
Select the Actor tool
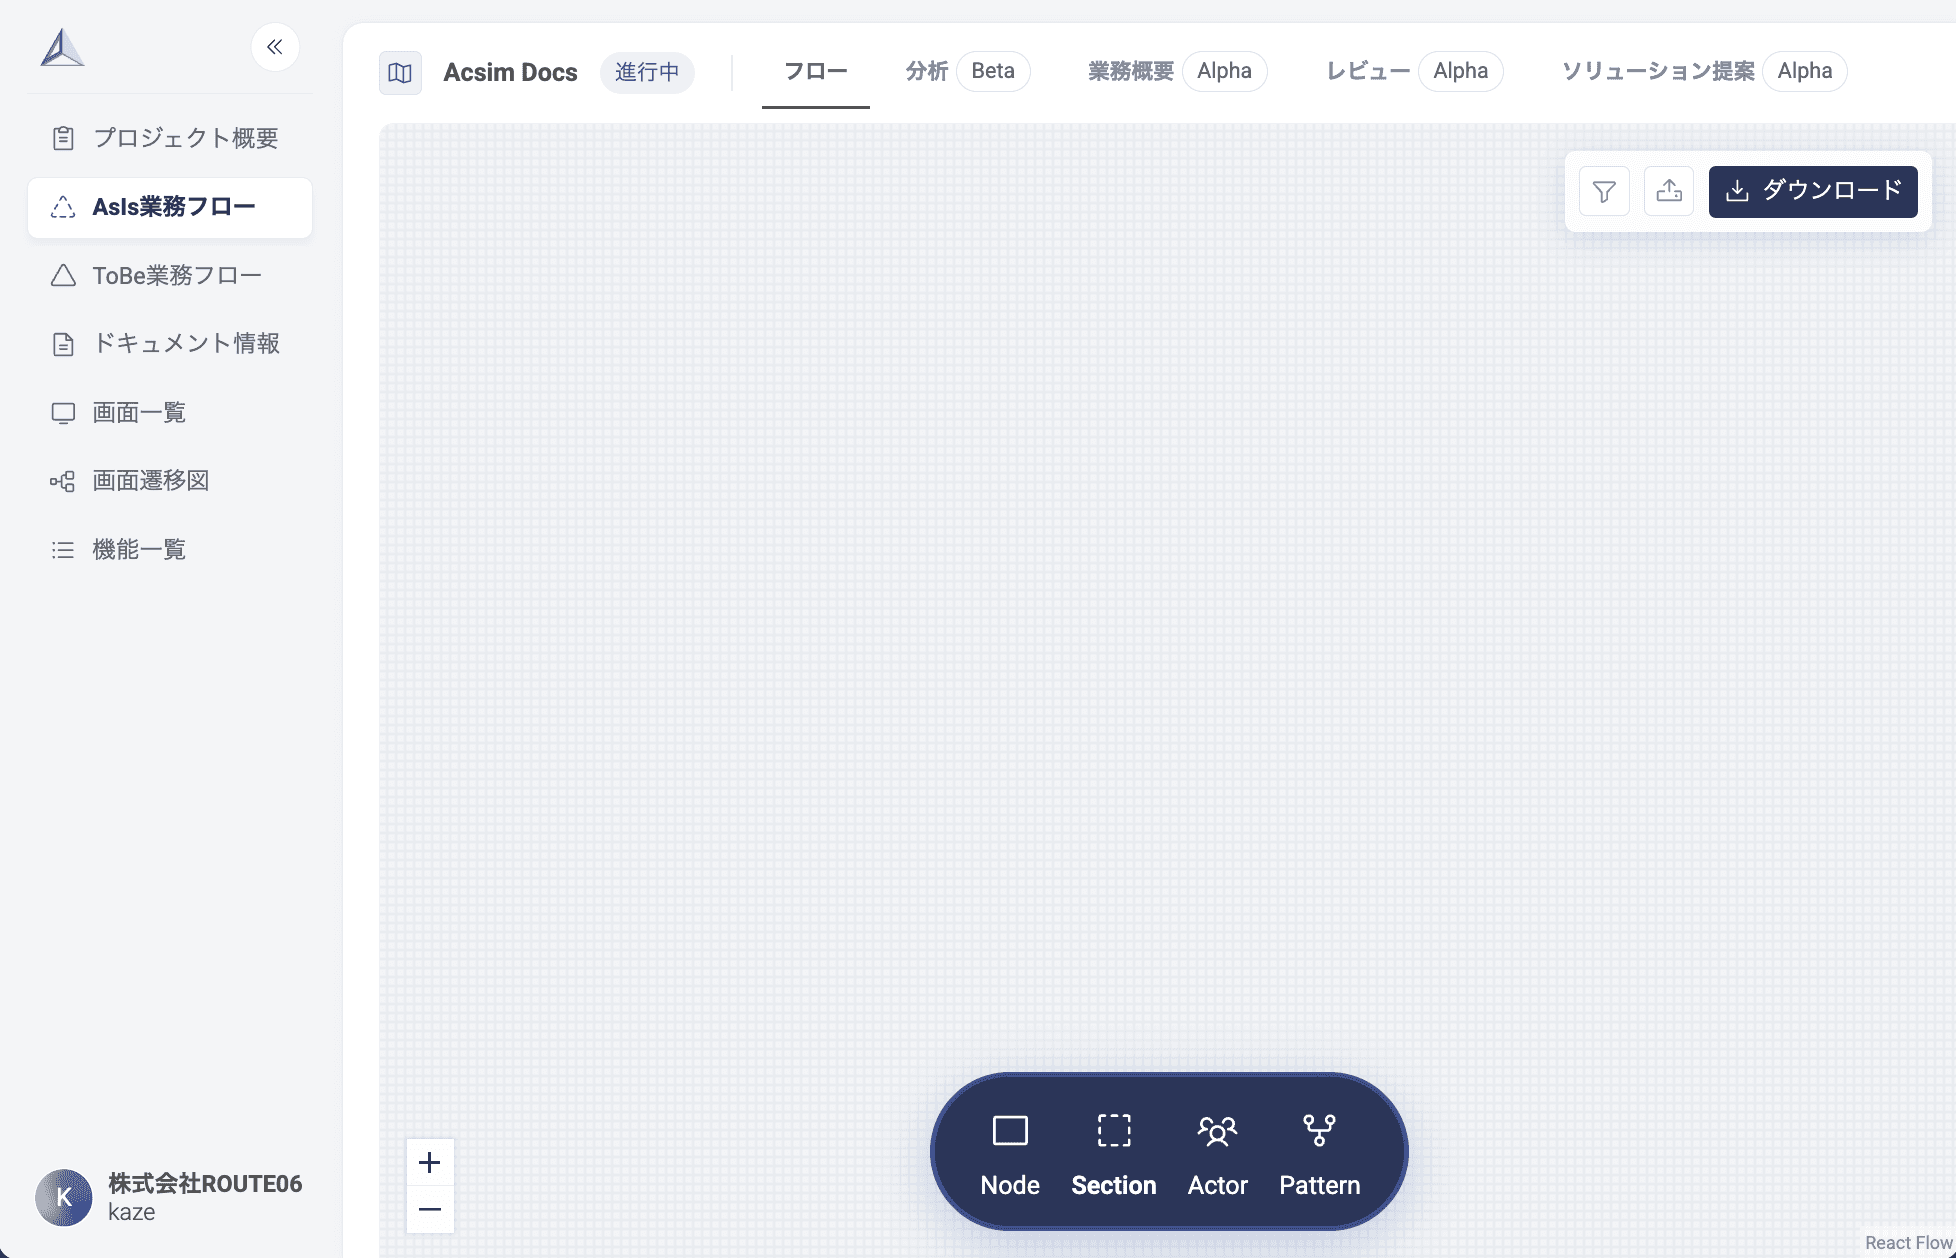1218,1155
